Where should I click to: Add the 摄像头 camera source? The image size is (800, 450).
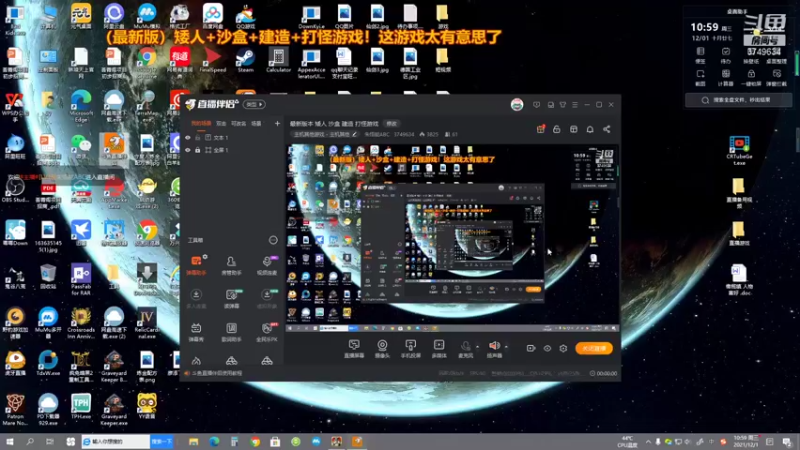(382, 349)
